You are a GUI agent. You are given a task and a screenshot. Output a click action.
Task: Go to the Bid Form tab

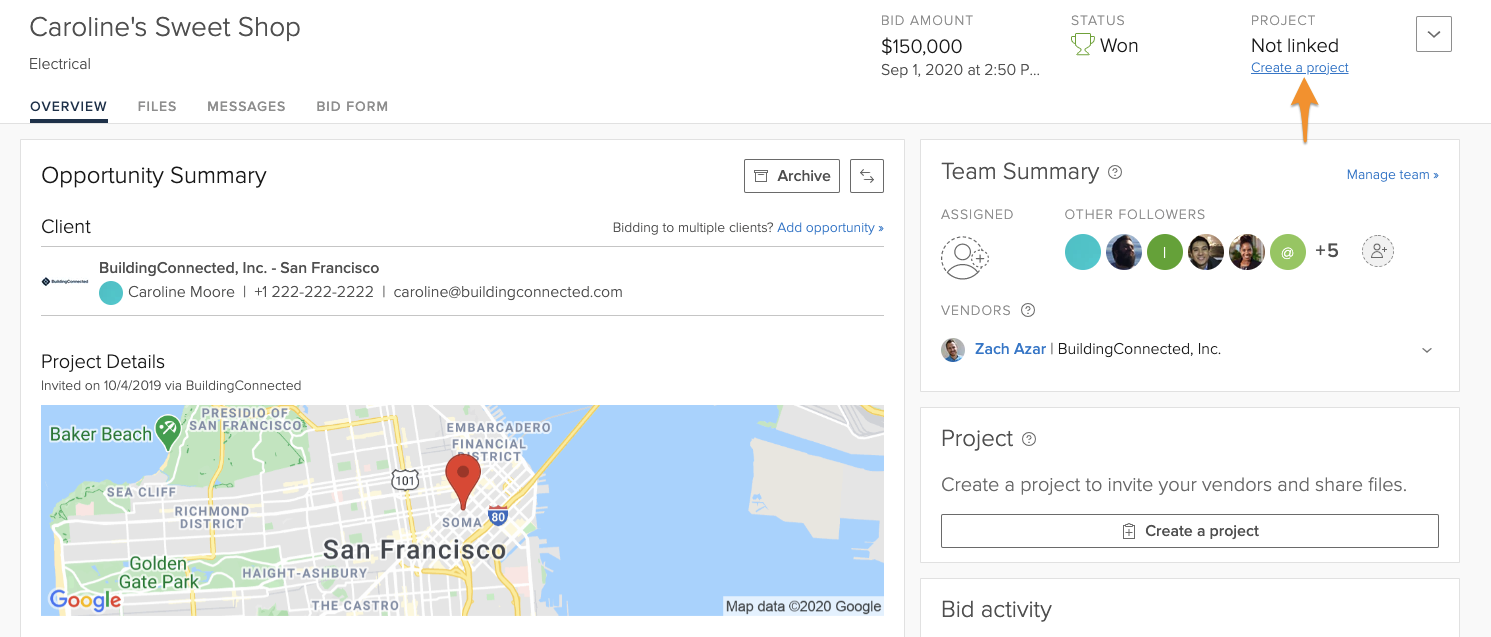pyautogui.click(x=352, y=106)
